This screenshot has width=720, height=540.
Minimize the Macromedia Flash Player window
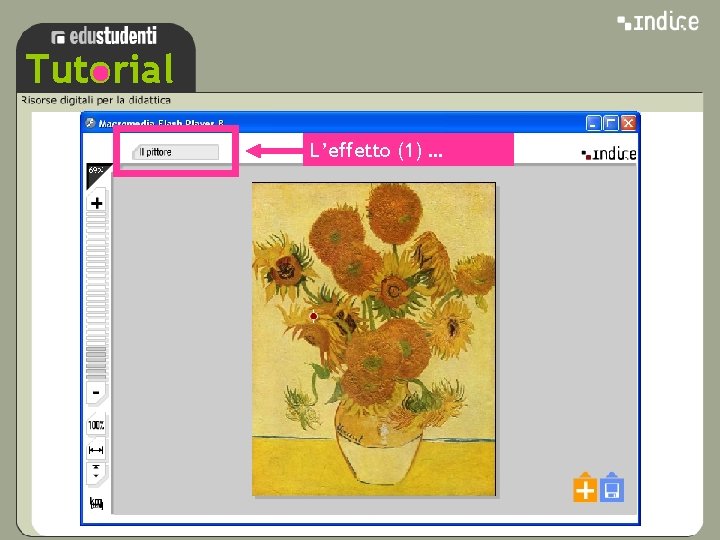593,123
